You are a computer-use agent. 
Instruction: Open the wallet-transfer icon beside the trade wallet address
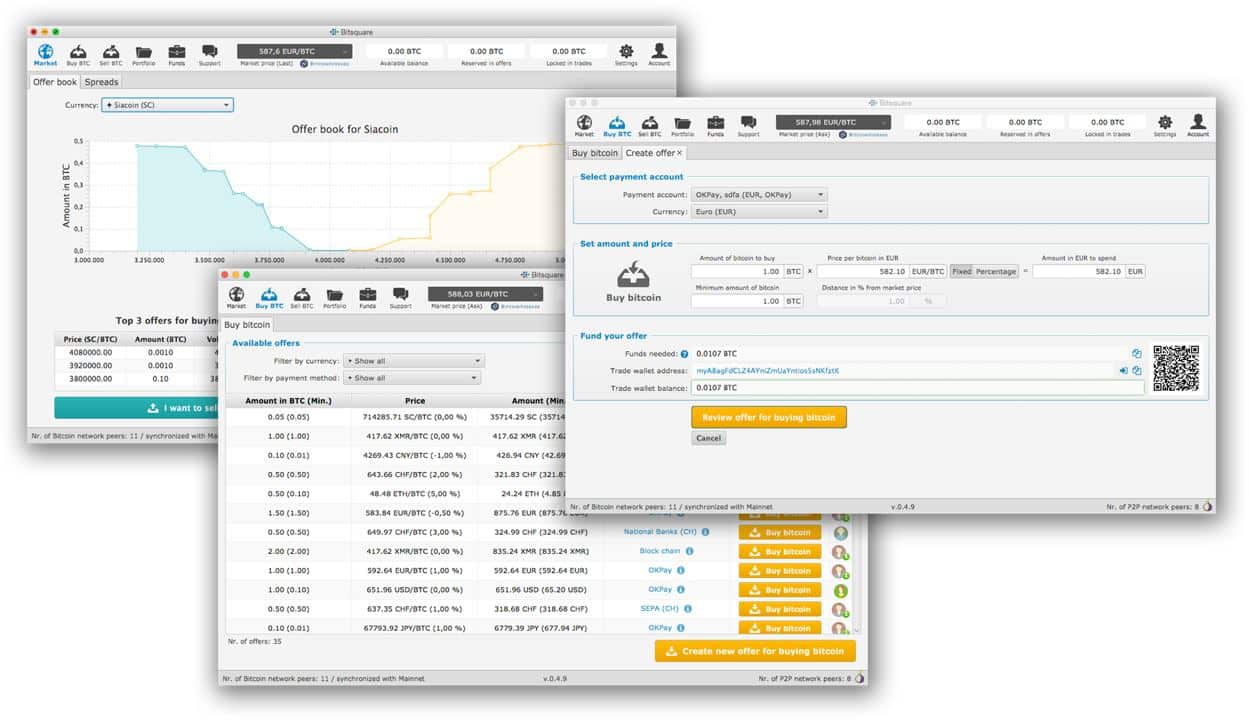coord(1123,370)
